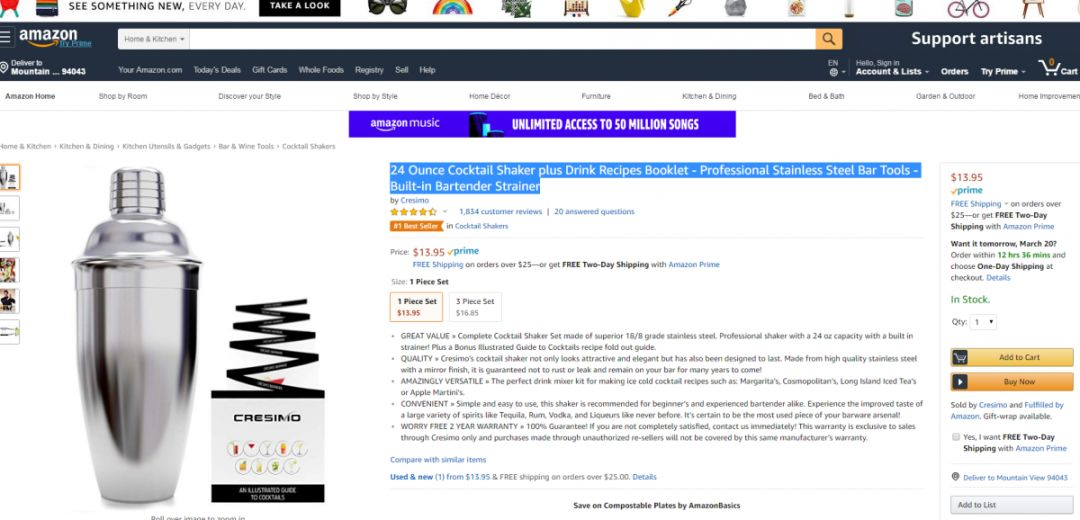Screen dimensions: 1080x520
Task: Open the Home & Kitchen search category dropdown
Action: coord(154,39)
